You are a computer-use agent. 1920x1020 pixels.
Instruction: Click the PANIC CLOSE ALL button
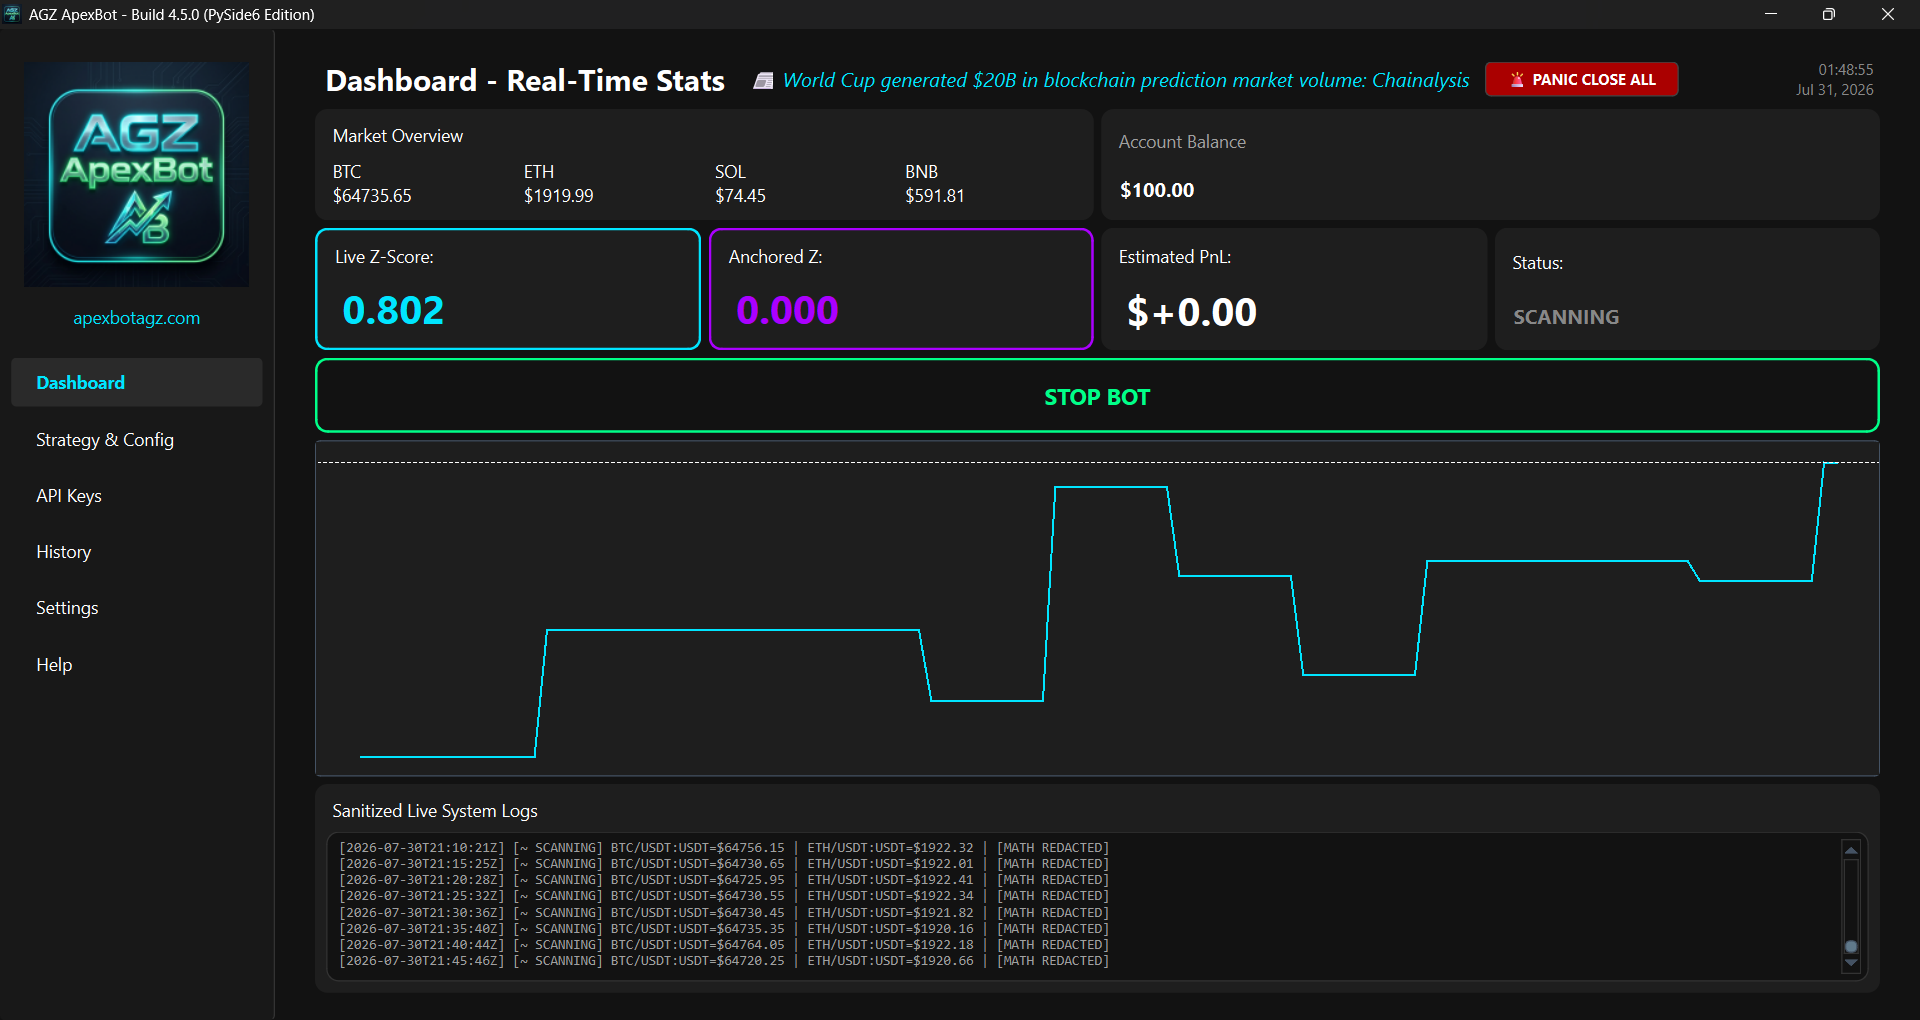[x=1581, y=79]
